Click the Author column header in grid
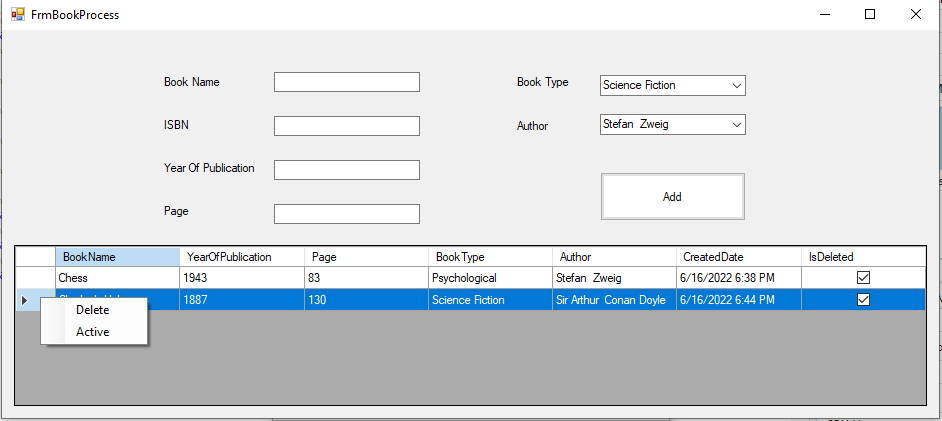This screenshot has width=942, height=421. pos(614,257)
